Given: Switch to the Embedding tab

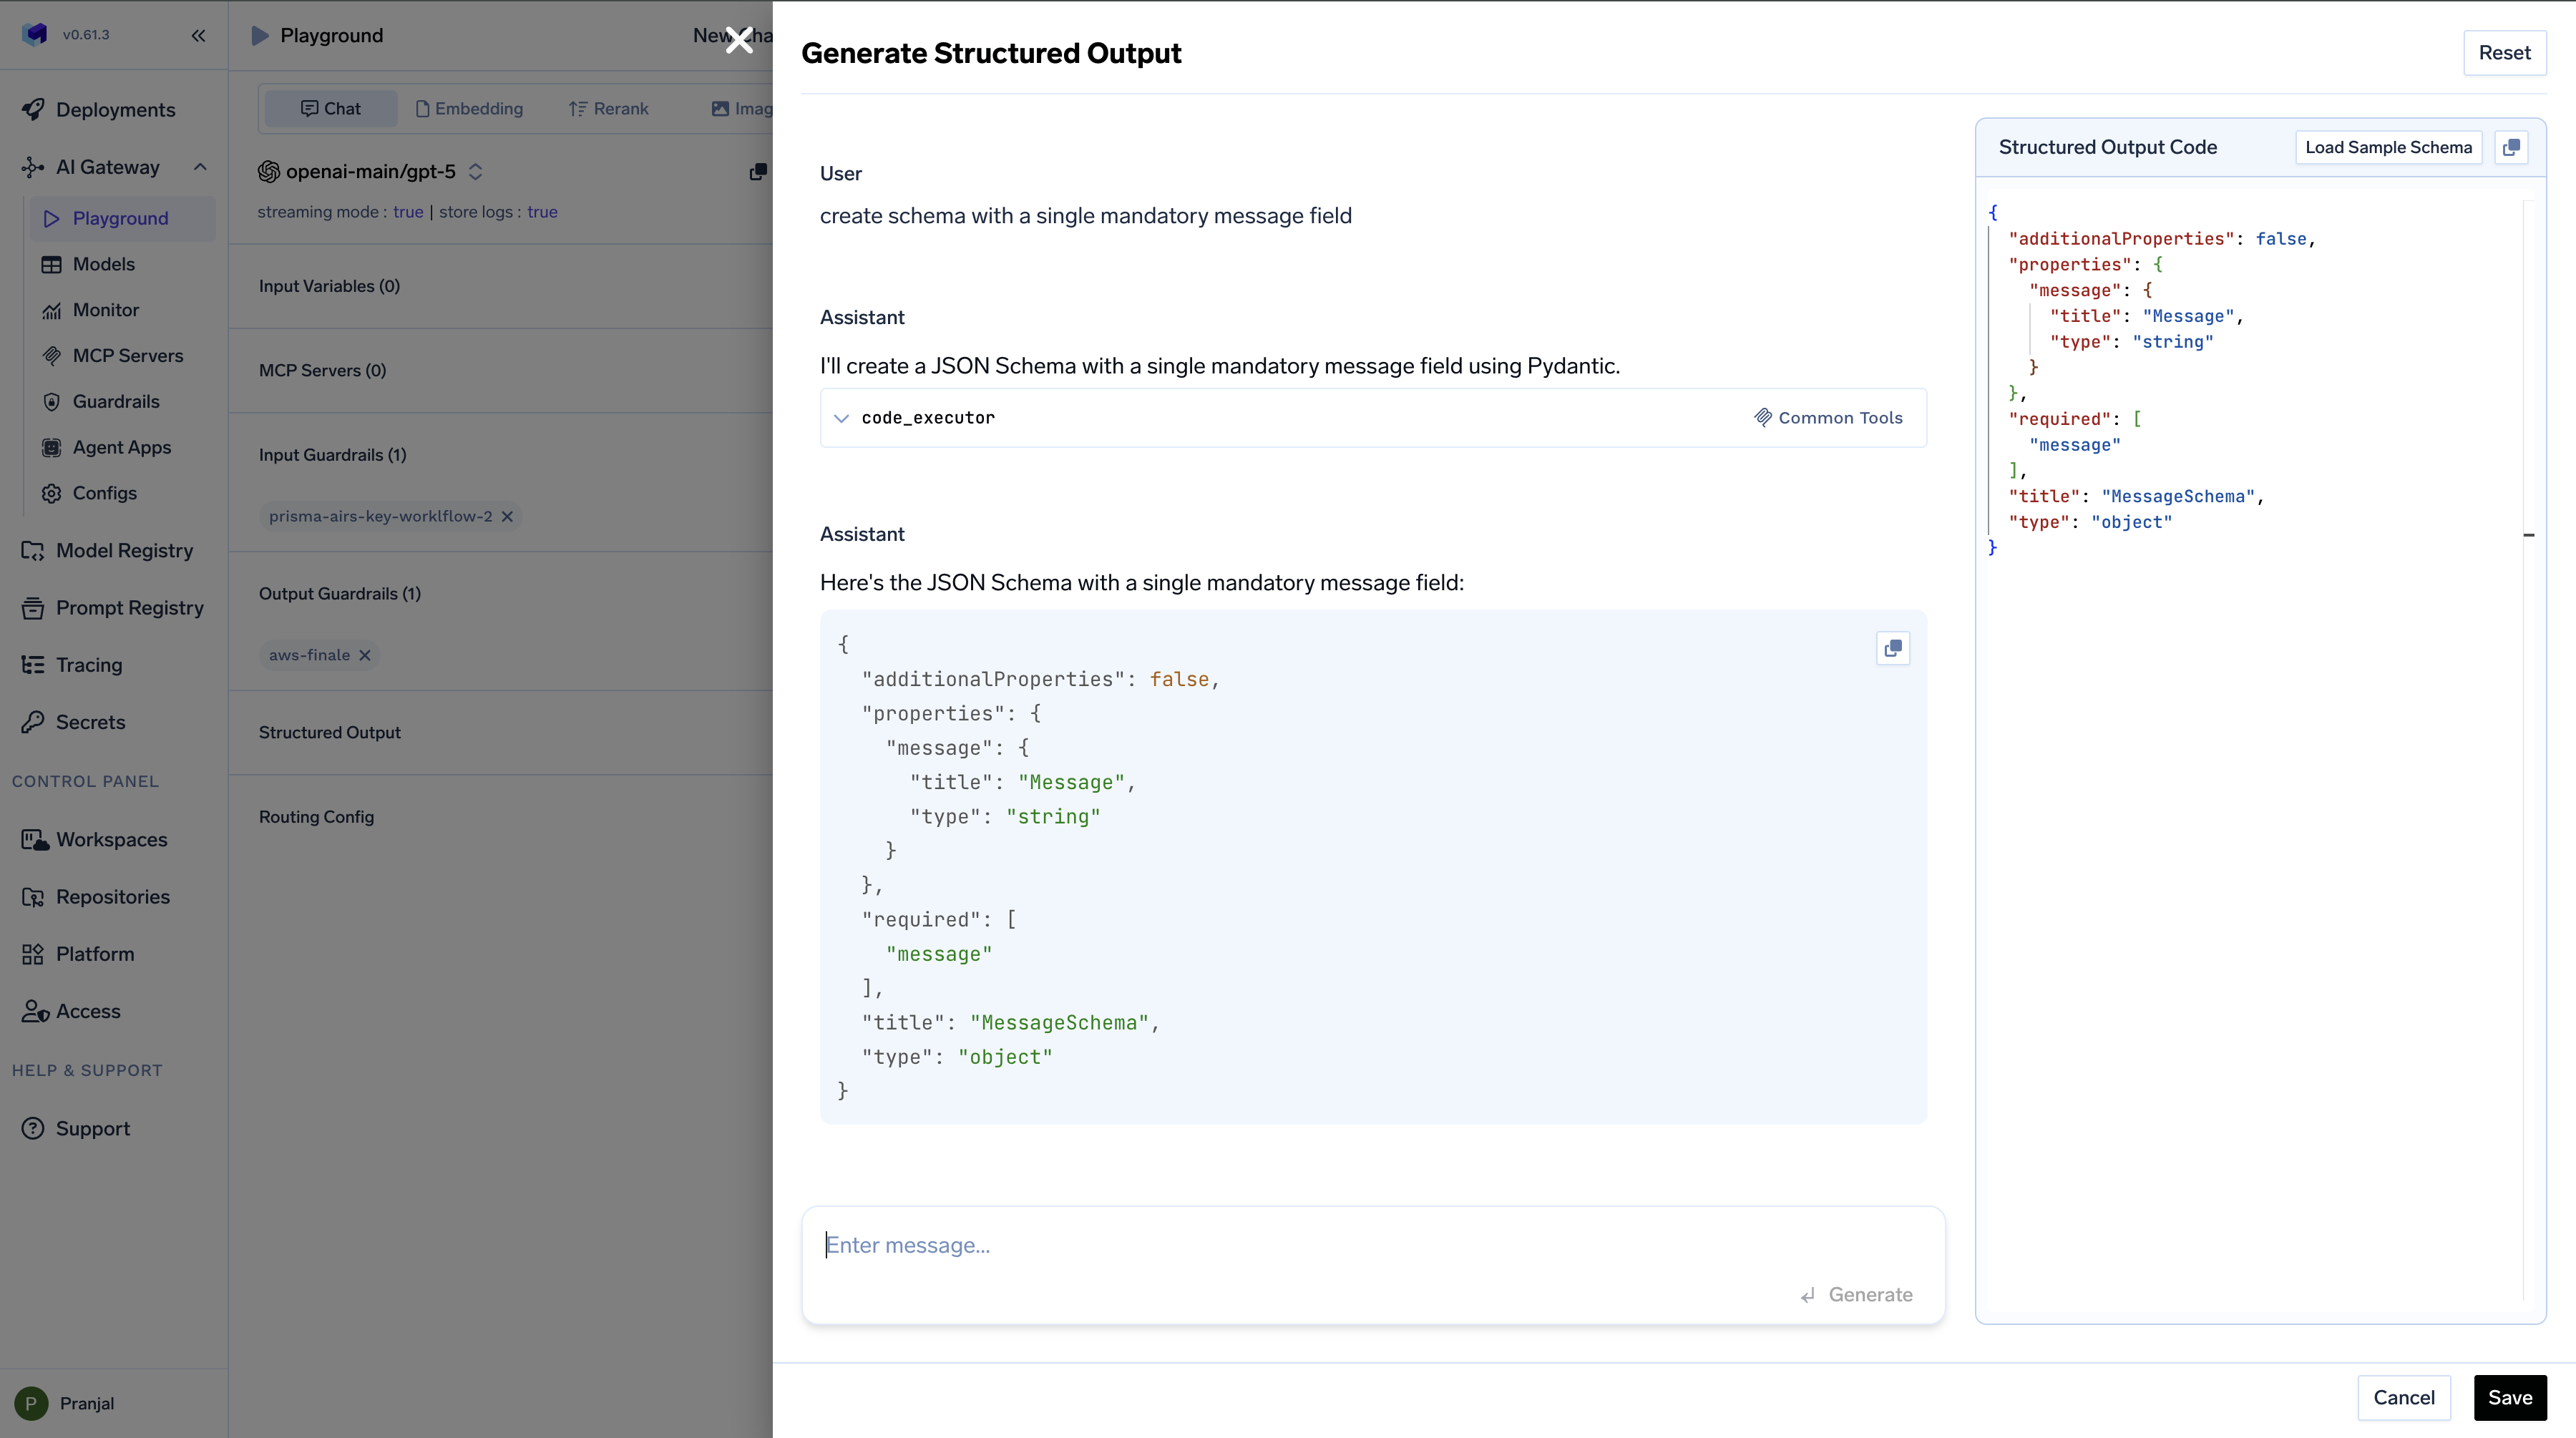Looking at the screenshot, I should click(x=468, y=108).
